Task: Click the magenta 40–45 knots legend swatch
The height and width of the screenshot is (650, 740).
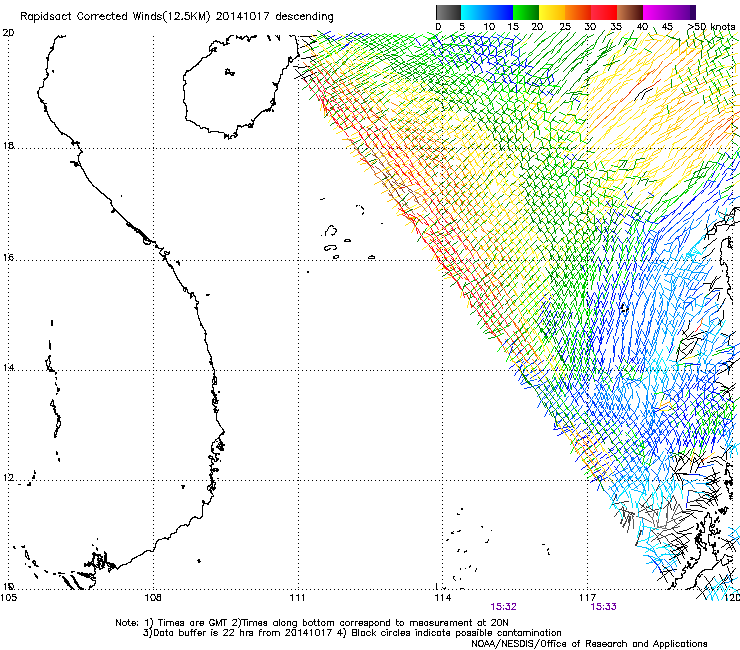Action: pos(656,12)
